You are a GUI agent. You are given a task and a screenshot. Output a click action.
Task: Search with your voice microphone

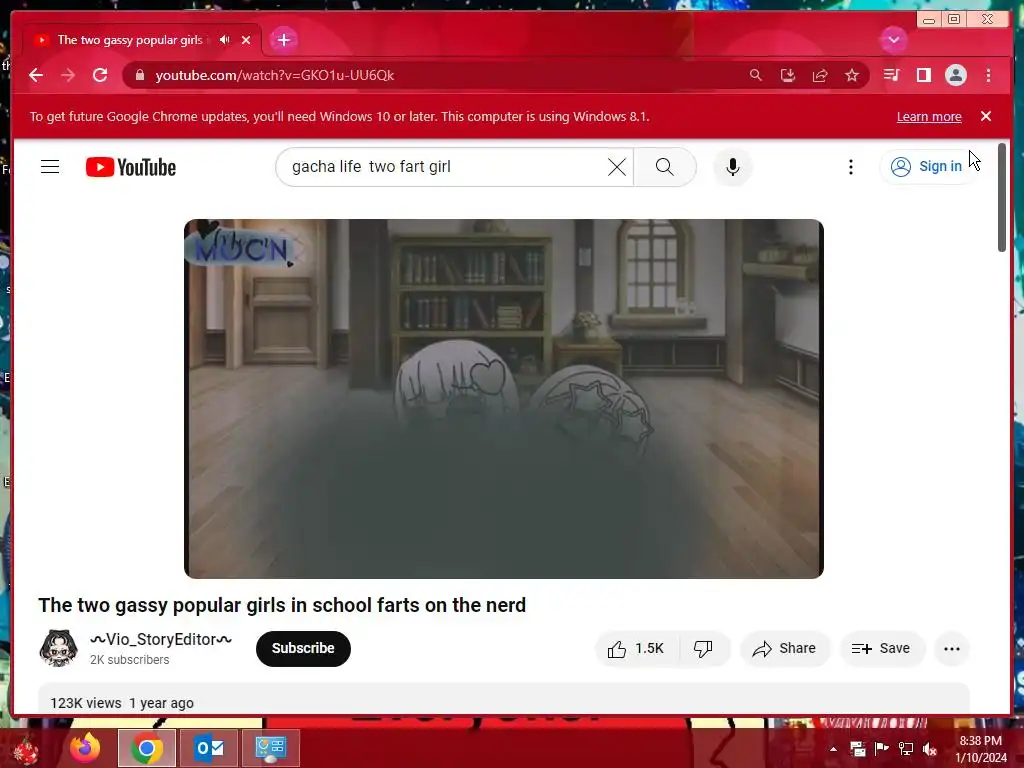point(733,167)
